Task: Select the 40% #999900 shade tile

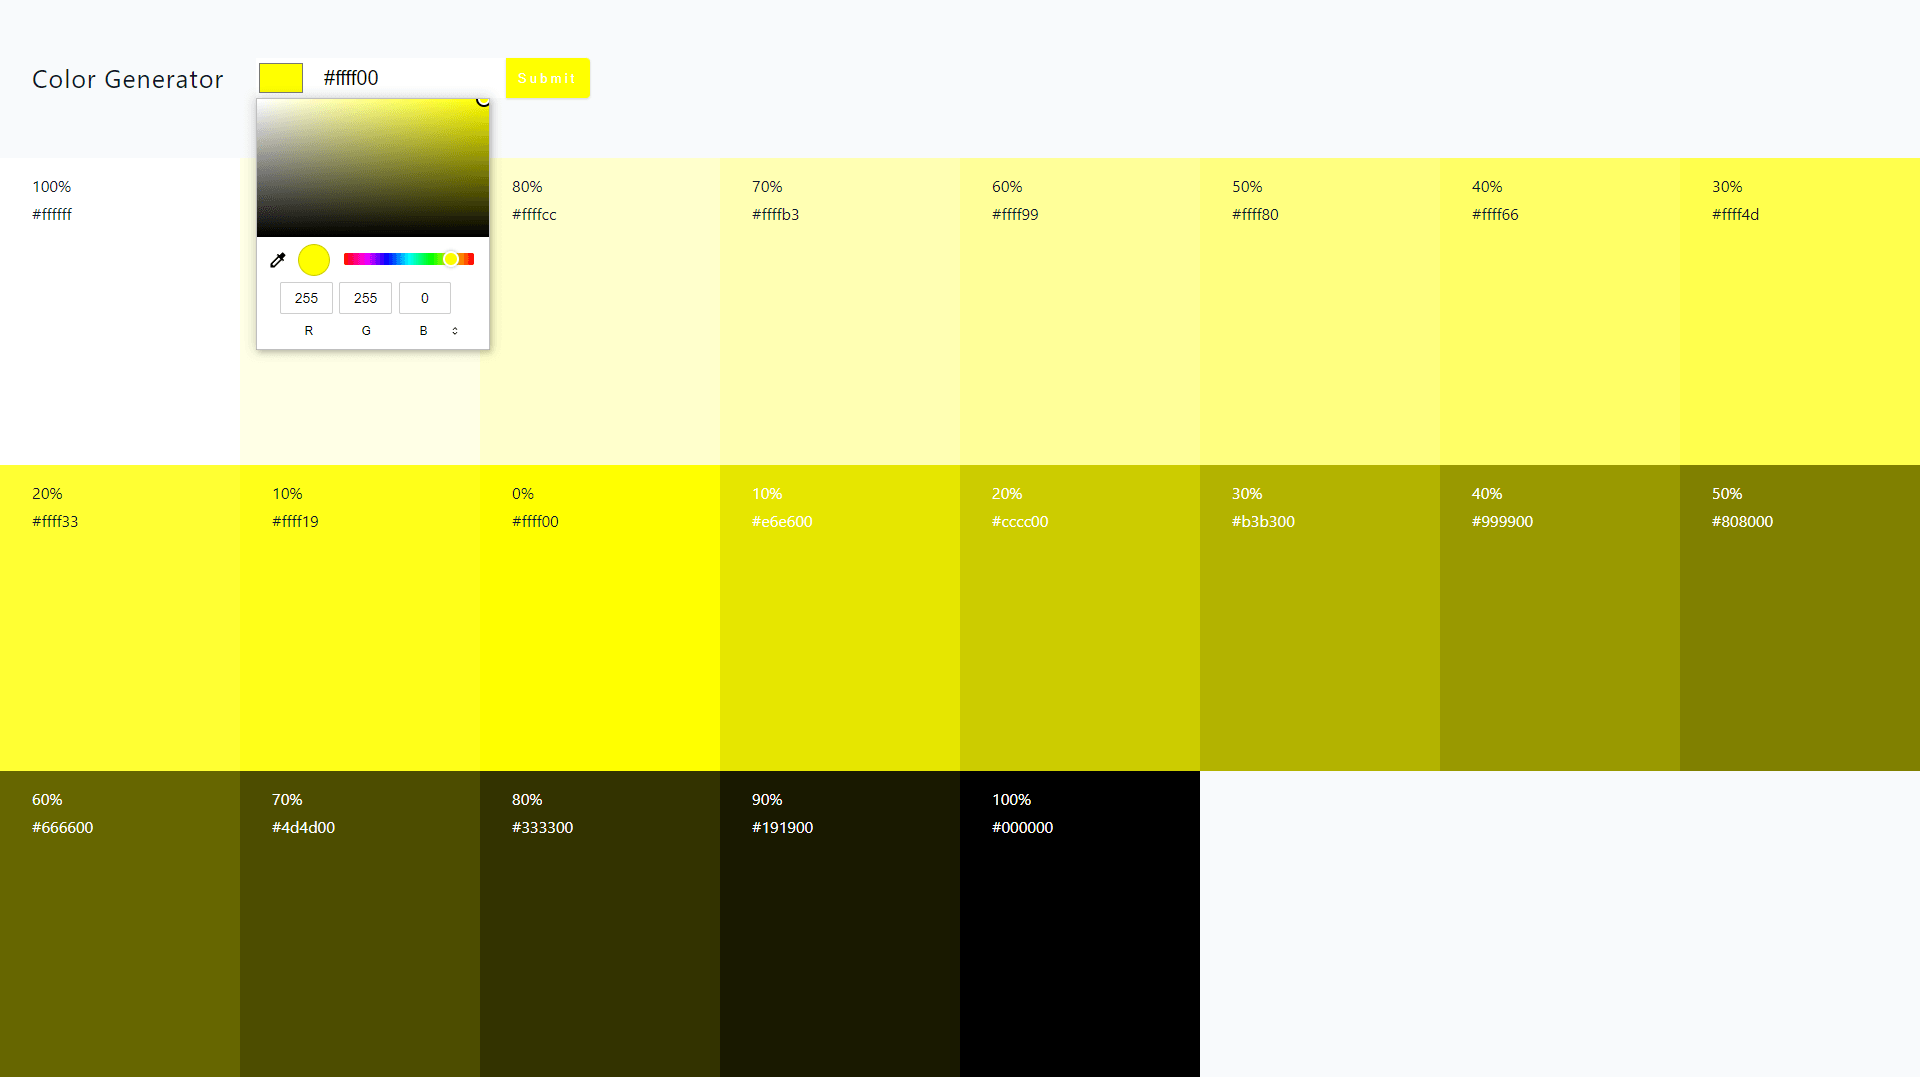Action: coord(1560,618)
